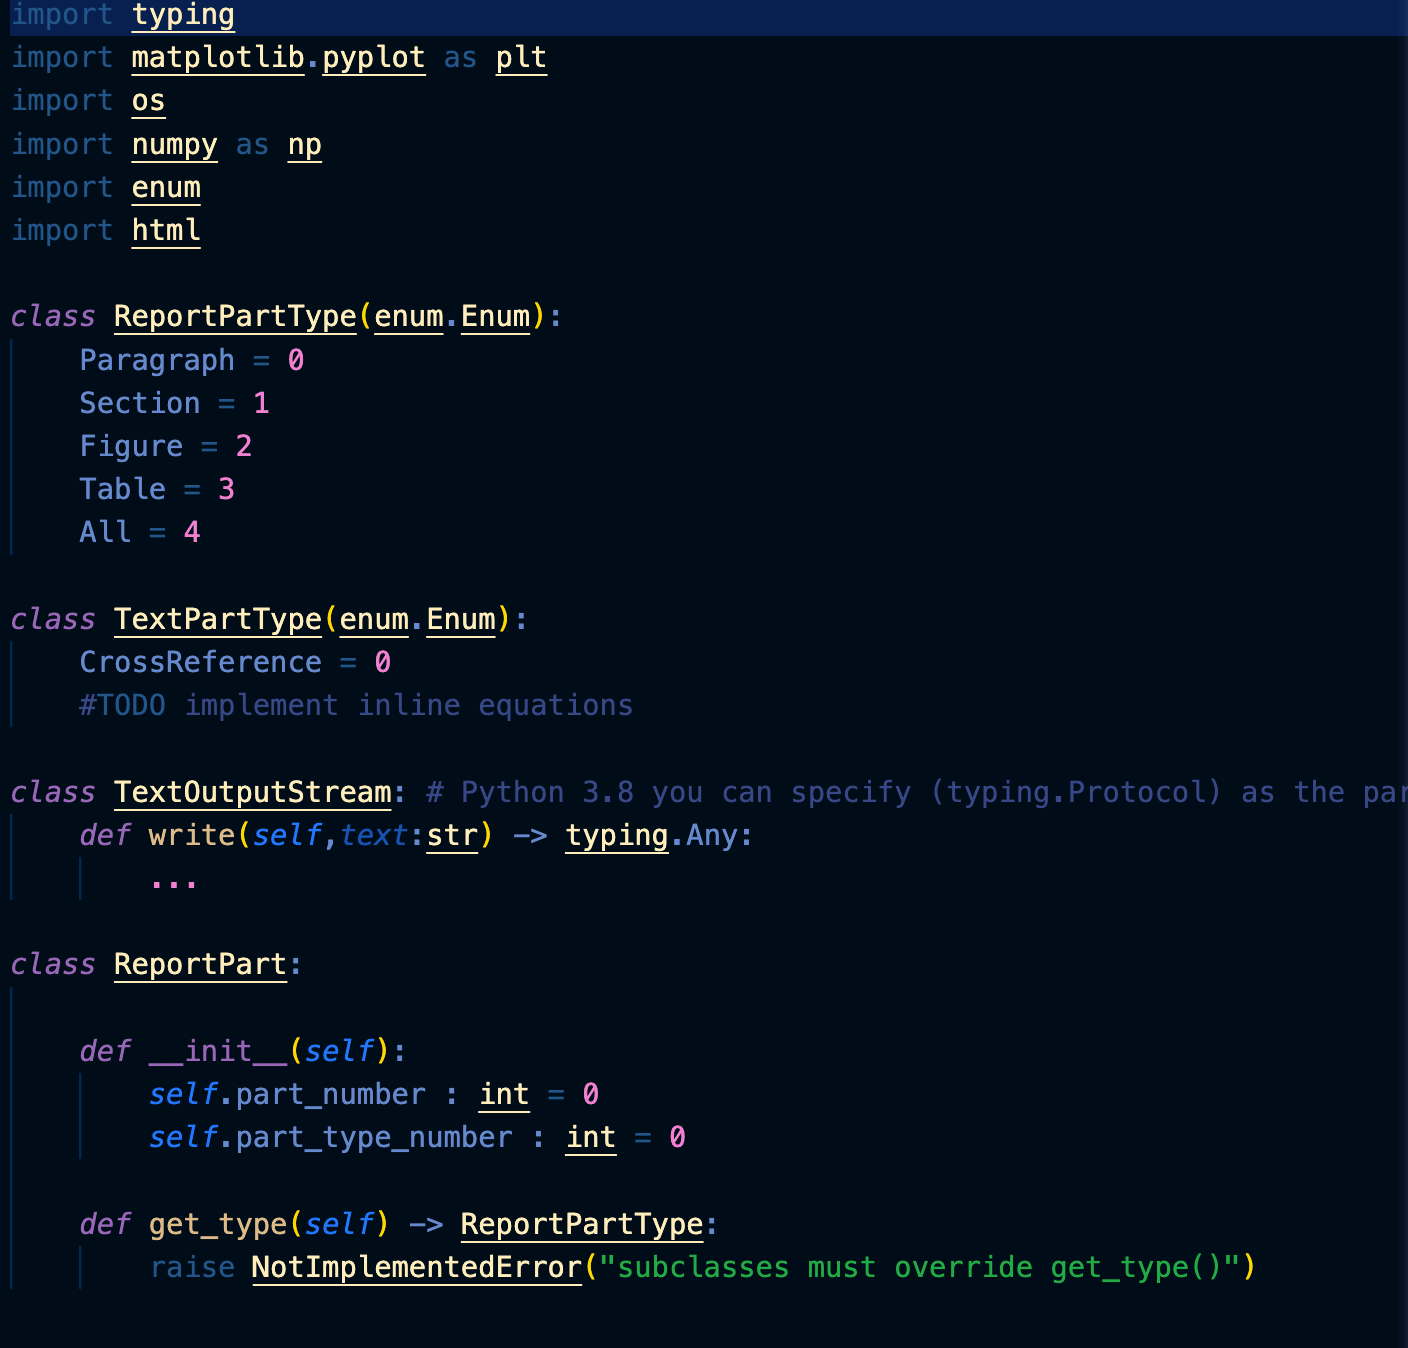Click the Figure enum value 2
Screen dimensions: 1408x1348
[x=244, y=445]
